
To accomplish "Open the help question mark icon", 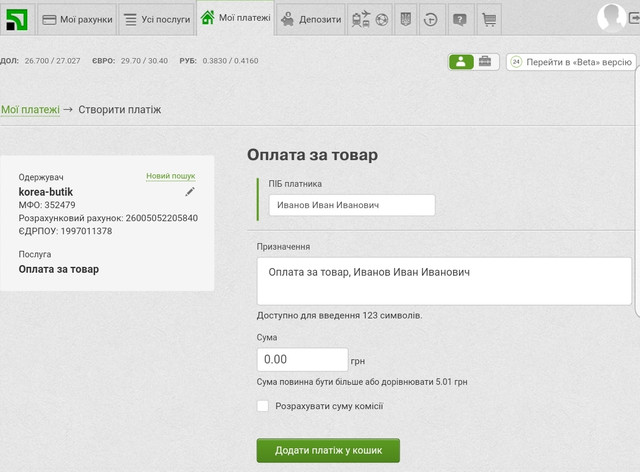I will pos(460,19).
